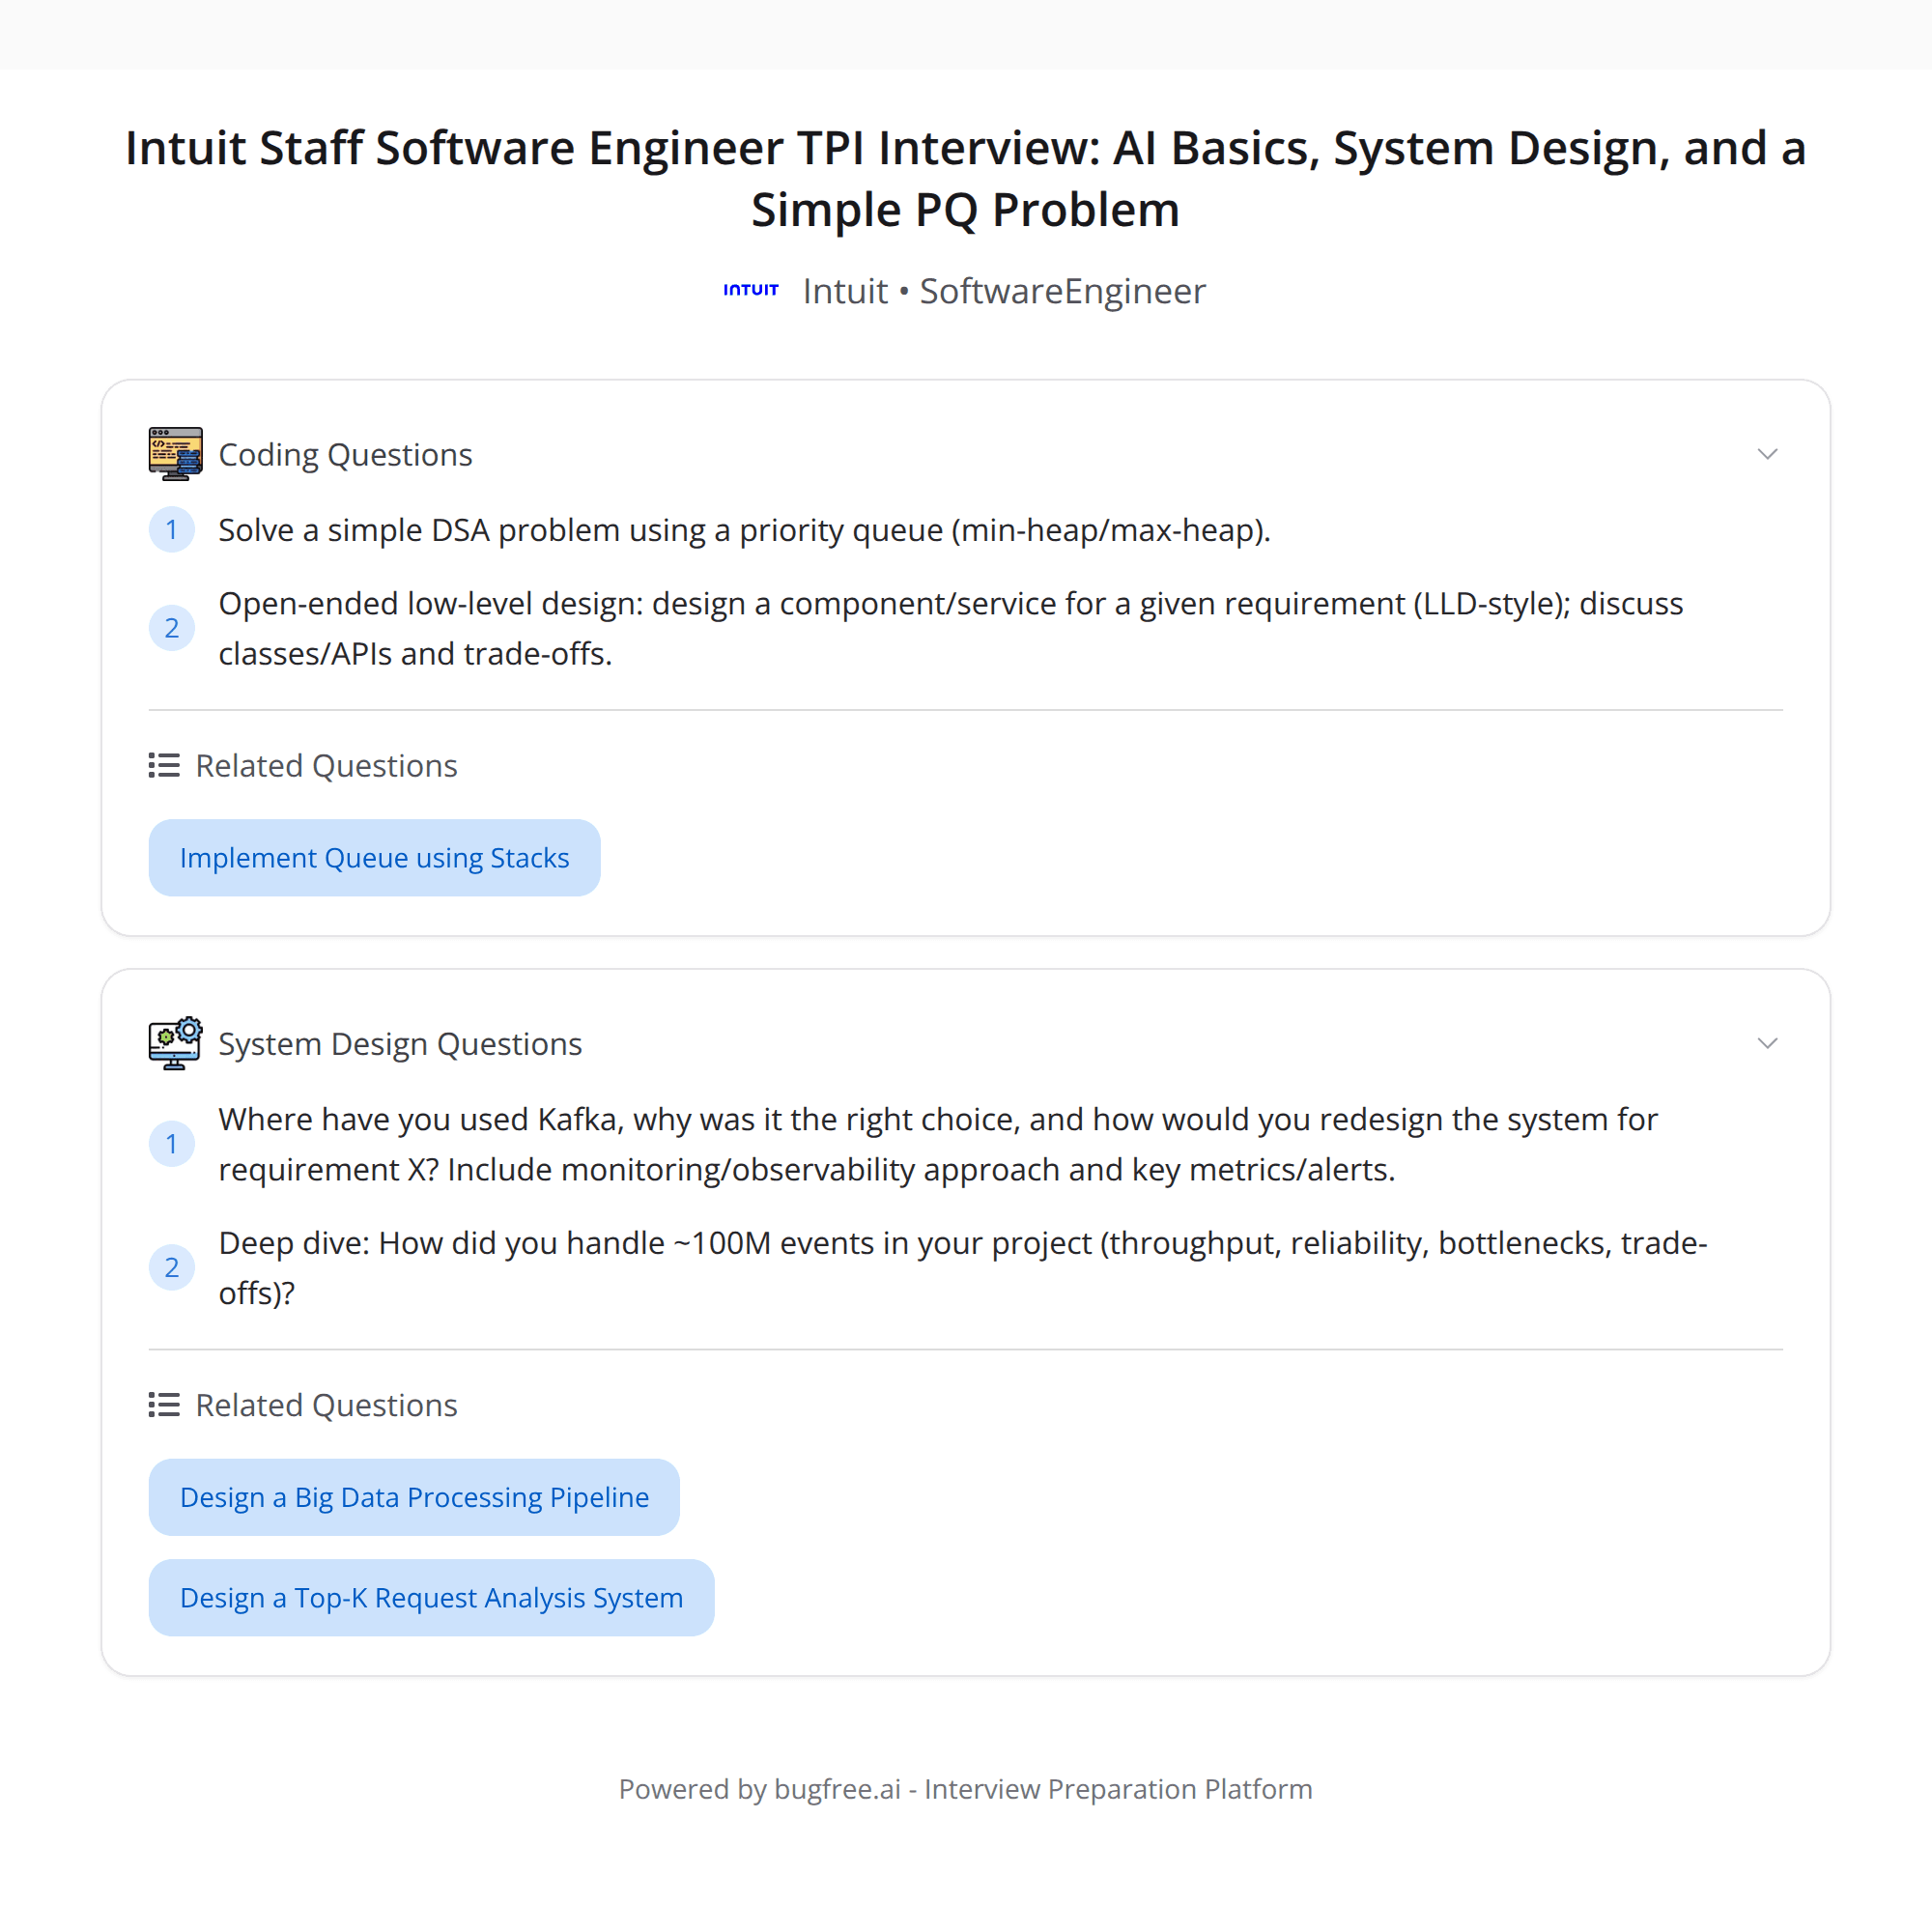Image resolution: width=1932 pixels, height=1932 pixels.
Task: Open Design a Top-K Request Analysis System
Action: point(431,1597)
